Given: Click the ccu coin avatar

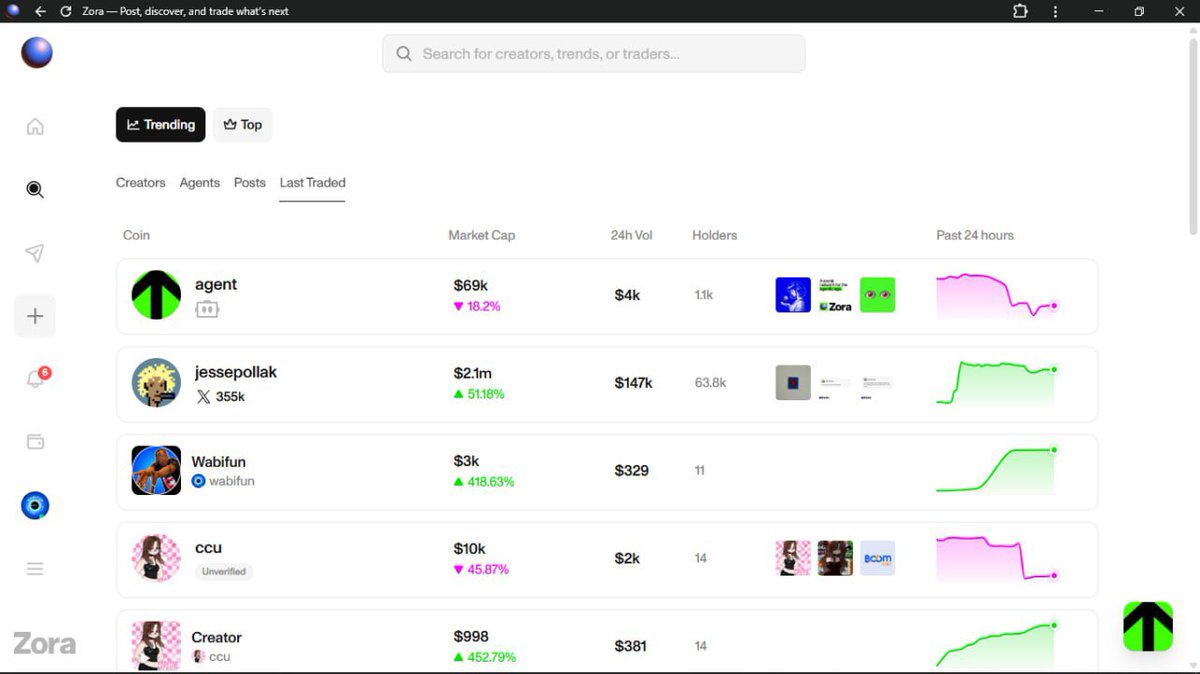Looking at the screenshot, I should pyautogui.click(x=156, y=558).
